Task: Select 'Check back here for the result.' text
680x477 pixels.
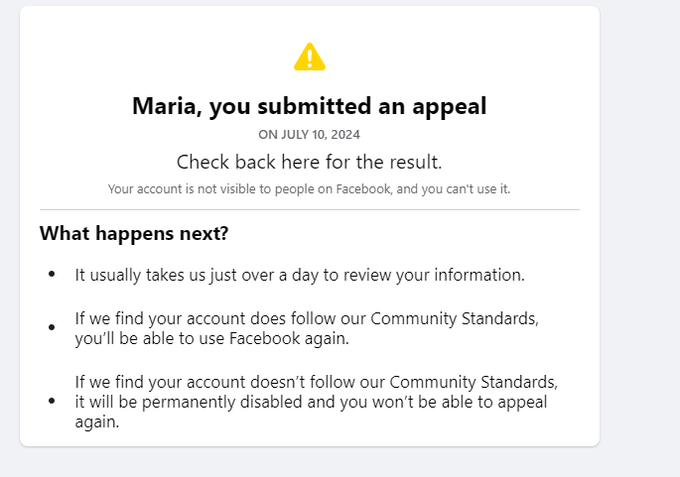Action: (309, 162)
